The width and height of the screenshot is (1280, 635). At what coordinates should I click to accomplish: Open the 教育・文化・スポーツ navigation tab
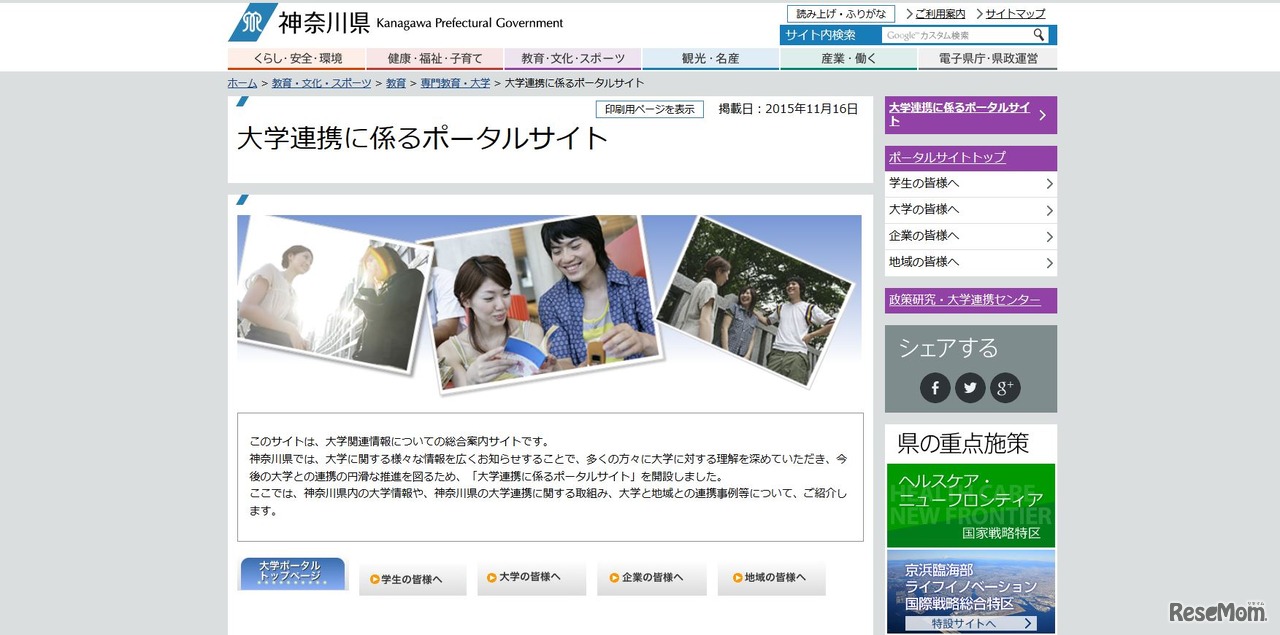click(x=572, y=58)
